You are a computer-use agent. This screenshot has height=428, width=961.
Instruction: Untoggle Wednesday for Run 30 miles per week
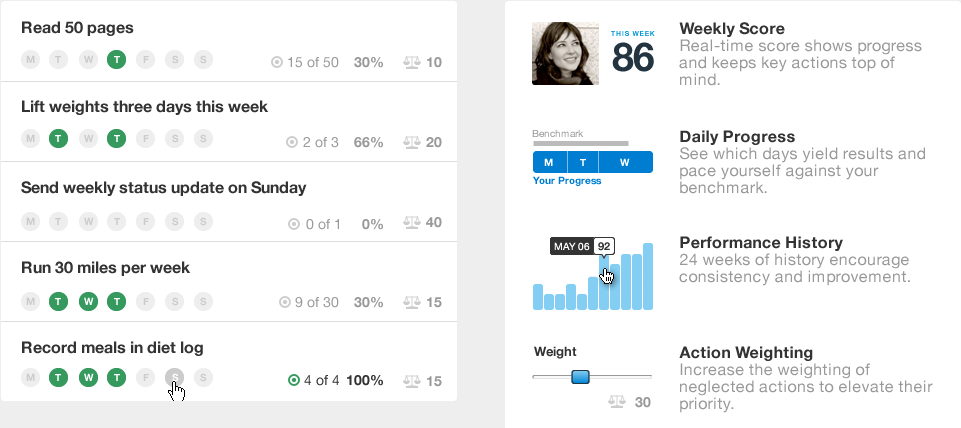coord(88,302)
